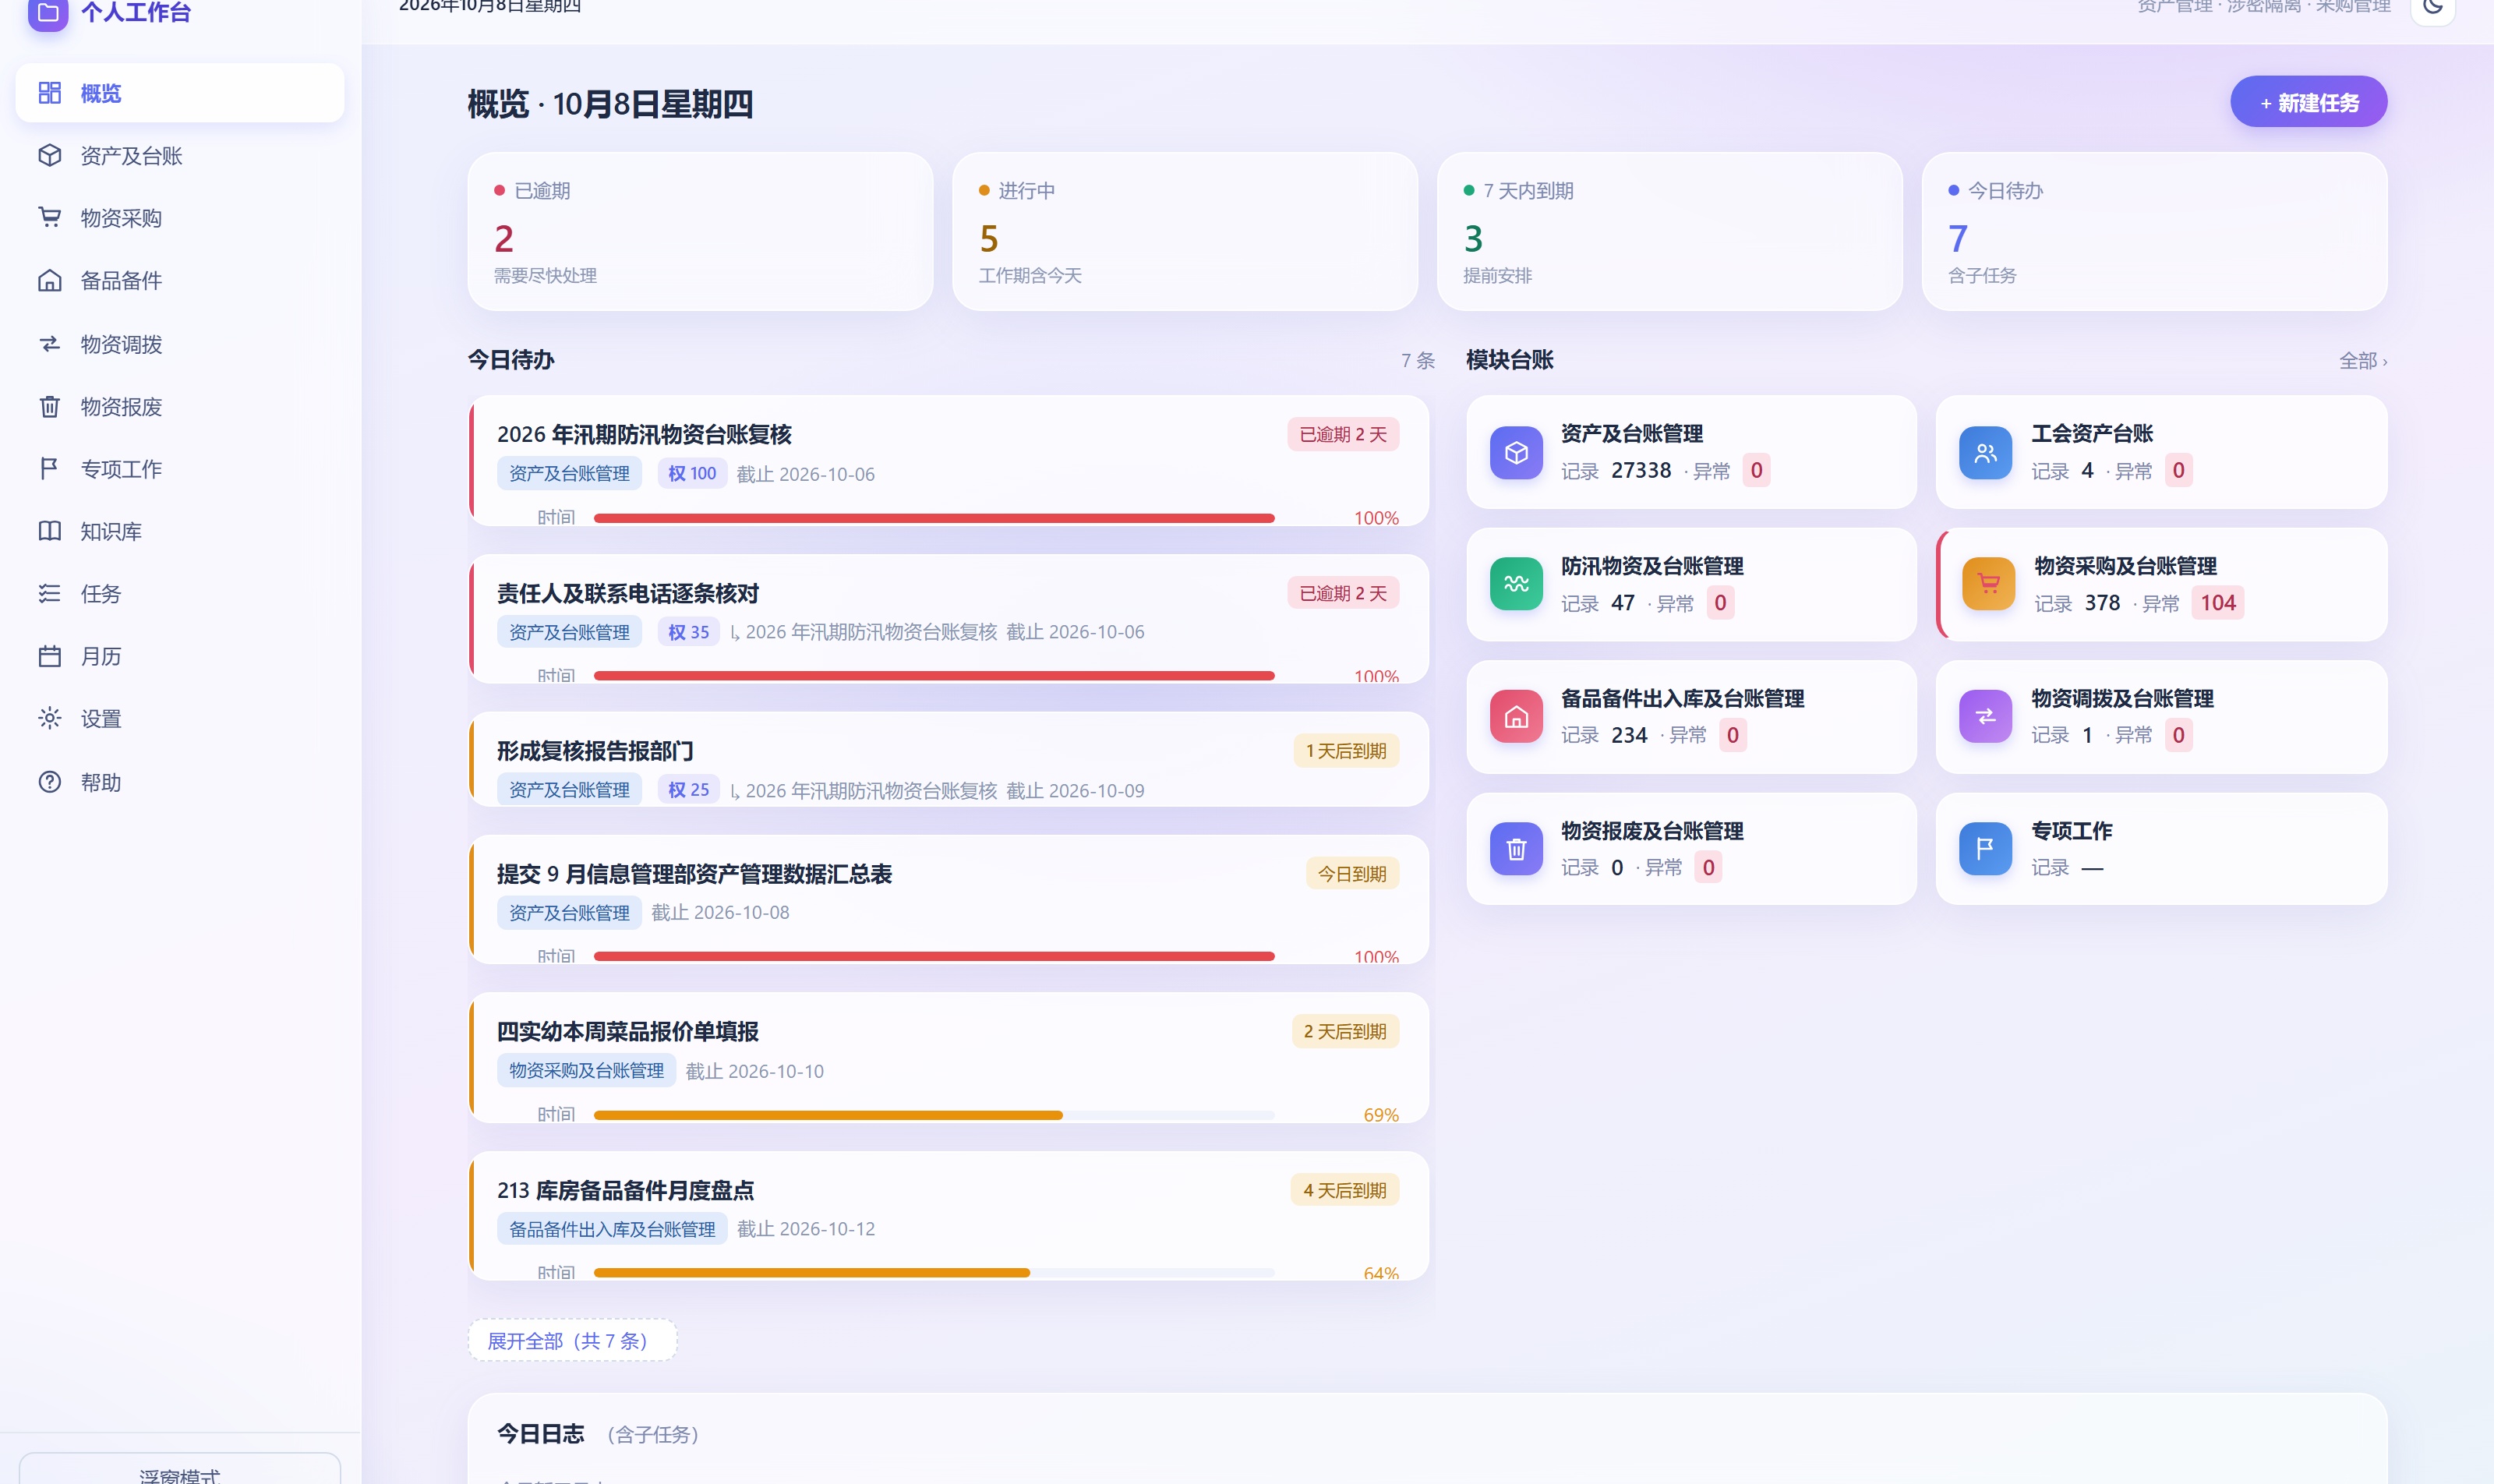Open the 进行中 summary card
This screenshot has width=2494, height=1484.
click(1185, 231)
